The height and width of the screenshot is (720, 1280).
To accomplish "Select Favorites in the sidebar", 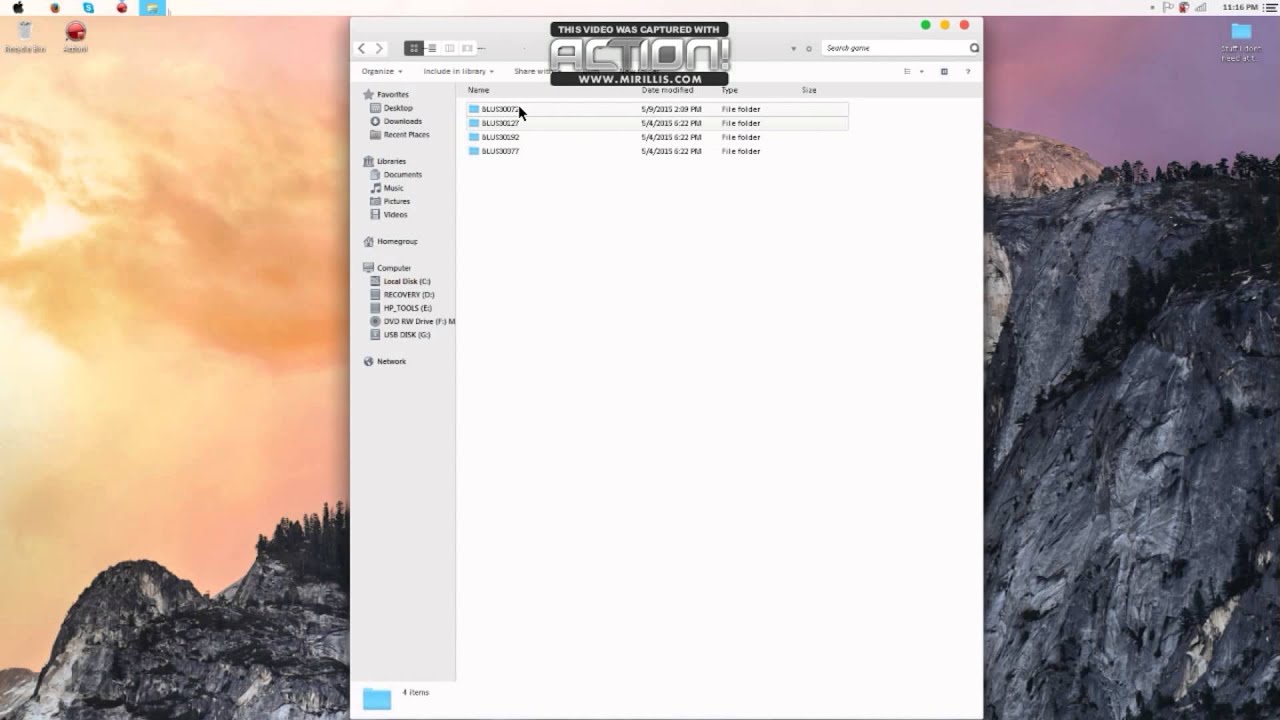I will click(x=392, y=94).
